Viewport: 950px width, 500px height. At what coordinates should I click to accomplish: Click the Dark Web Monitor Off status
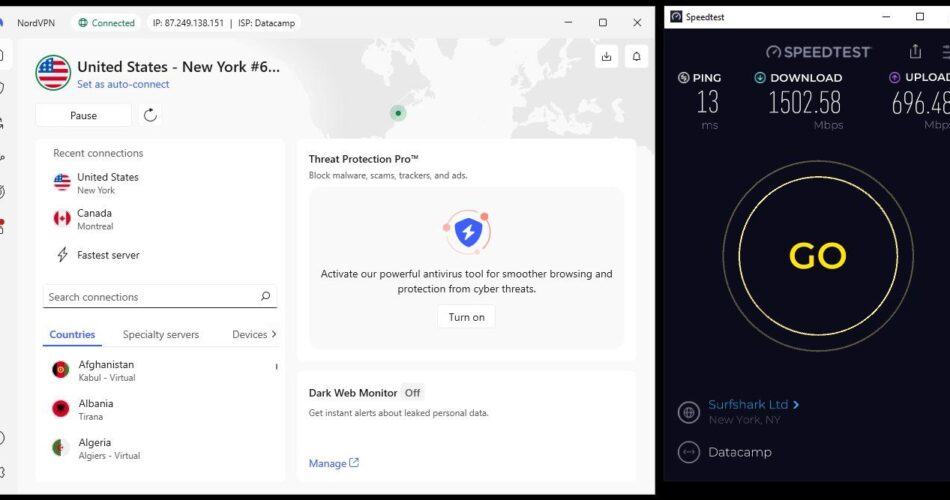click(x=412, y=393)
